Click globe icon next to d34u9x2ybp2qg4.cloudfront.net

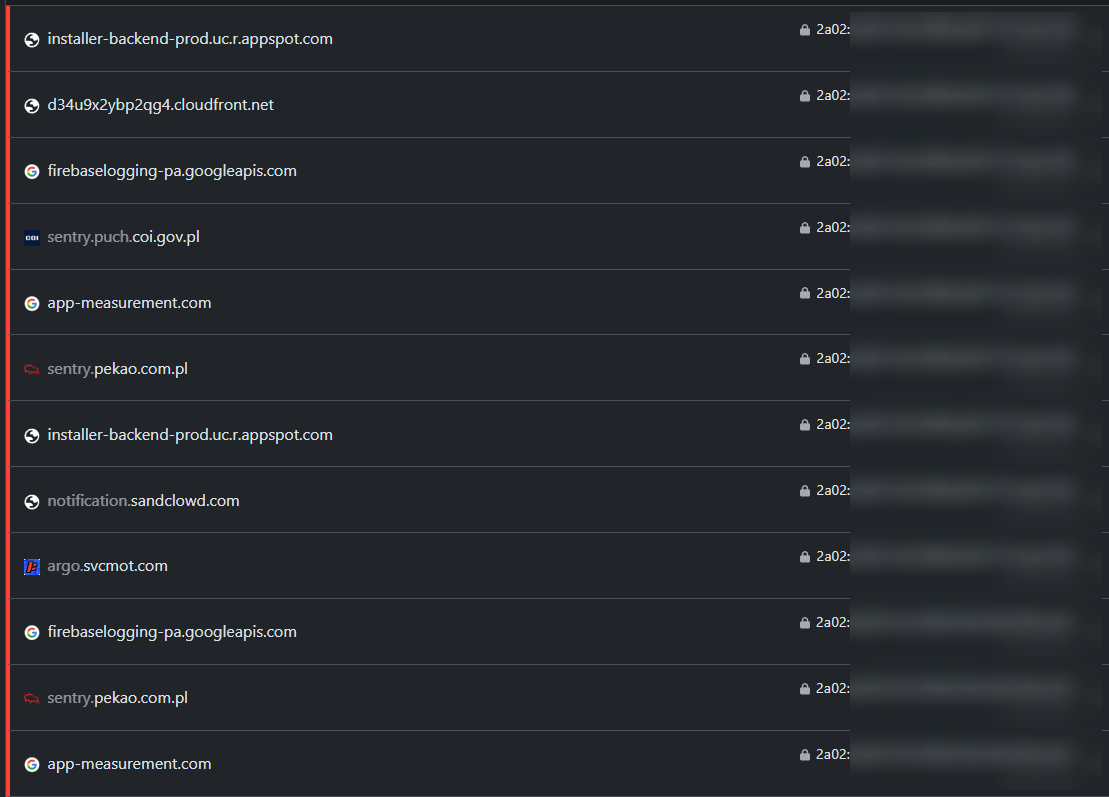pyautogui.click(x=32, y=105)
